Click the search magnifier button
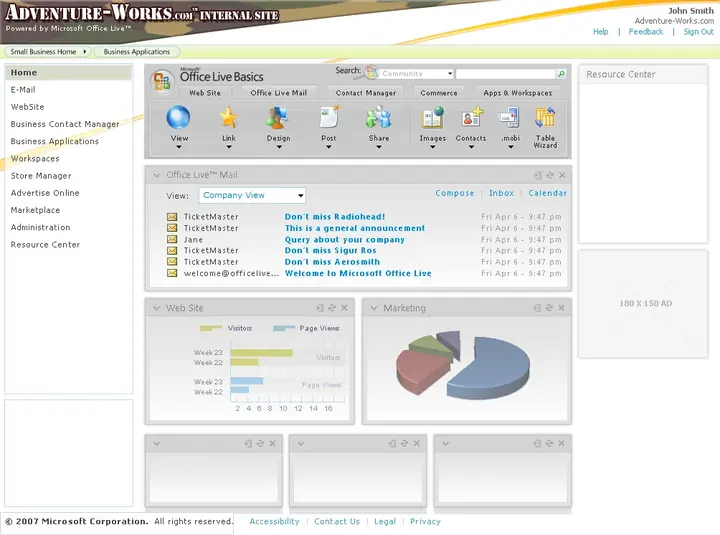Viewport: 720px width, 535px height. tap(561, 73)
